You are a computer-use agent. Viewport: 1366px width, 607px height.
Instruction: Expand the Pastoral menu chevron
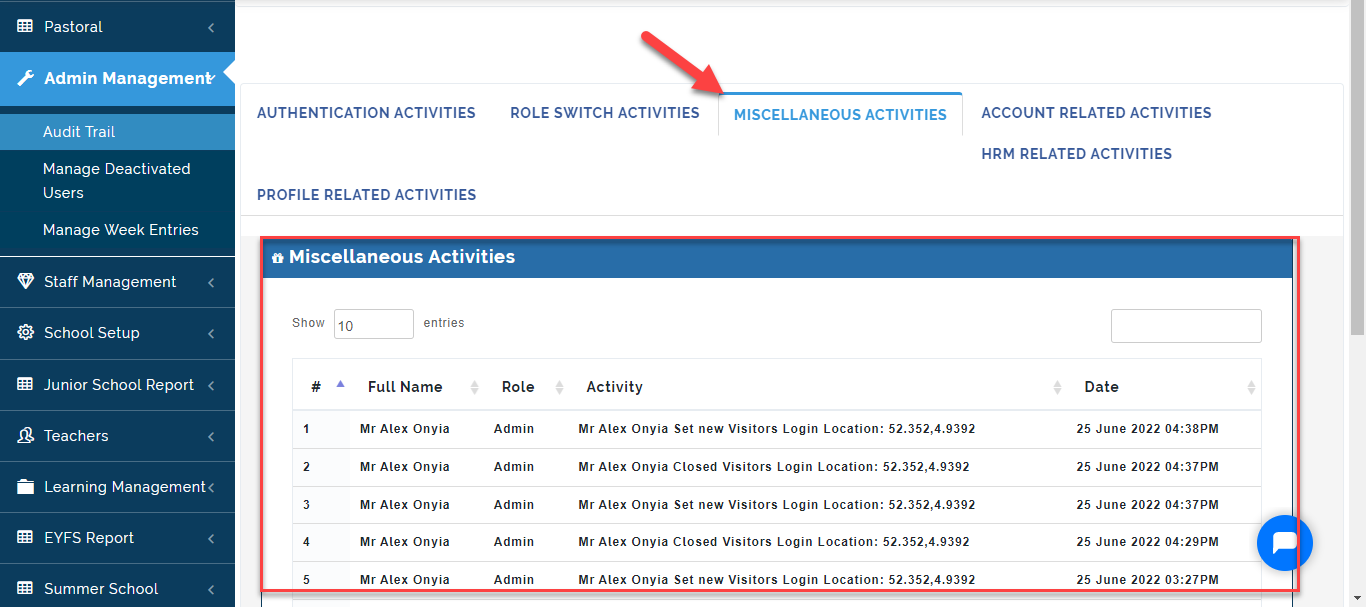tap(211, 28)
